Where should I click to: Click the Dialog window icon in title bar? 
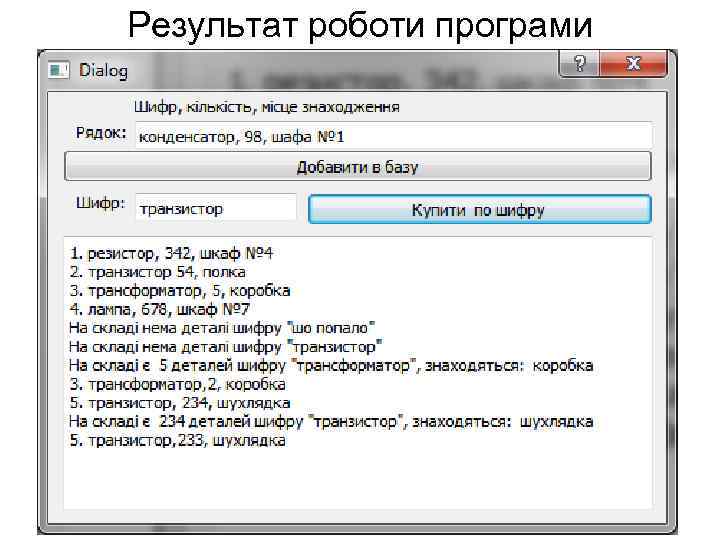tap(58, 70)
